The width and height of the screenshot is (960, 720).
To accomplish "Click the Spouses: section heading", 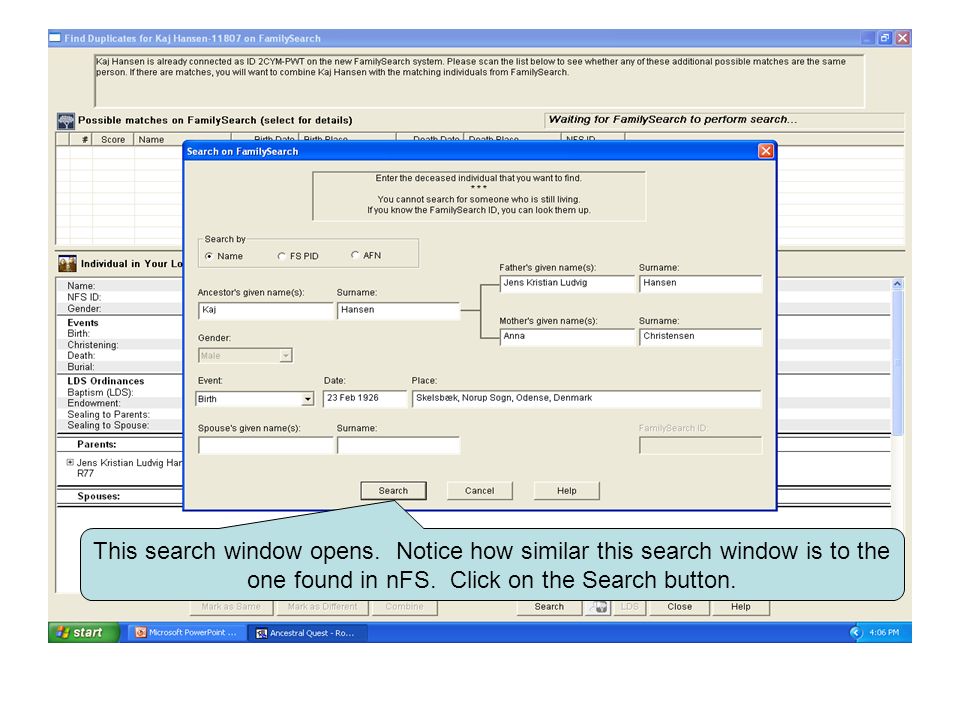I will [x=99, y=496].
